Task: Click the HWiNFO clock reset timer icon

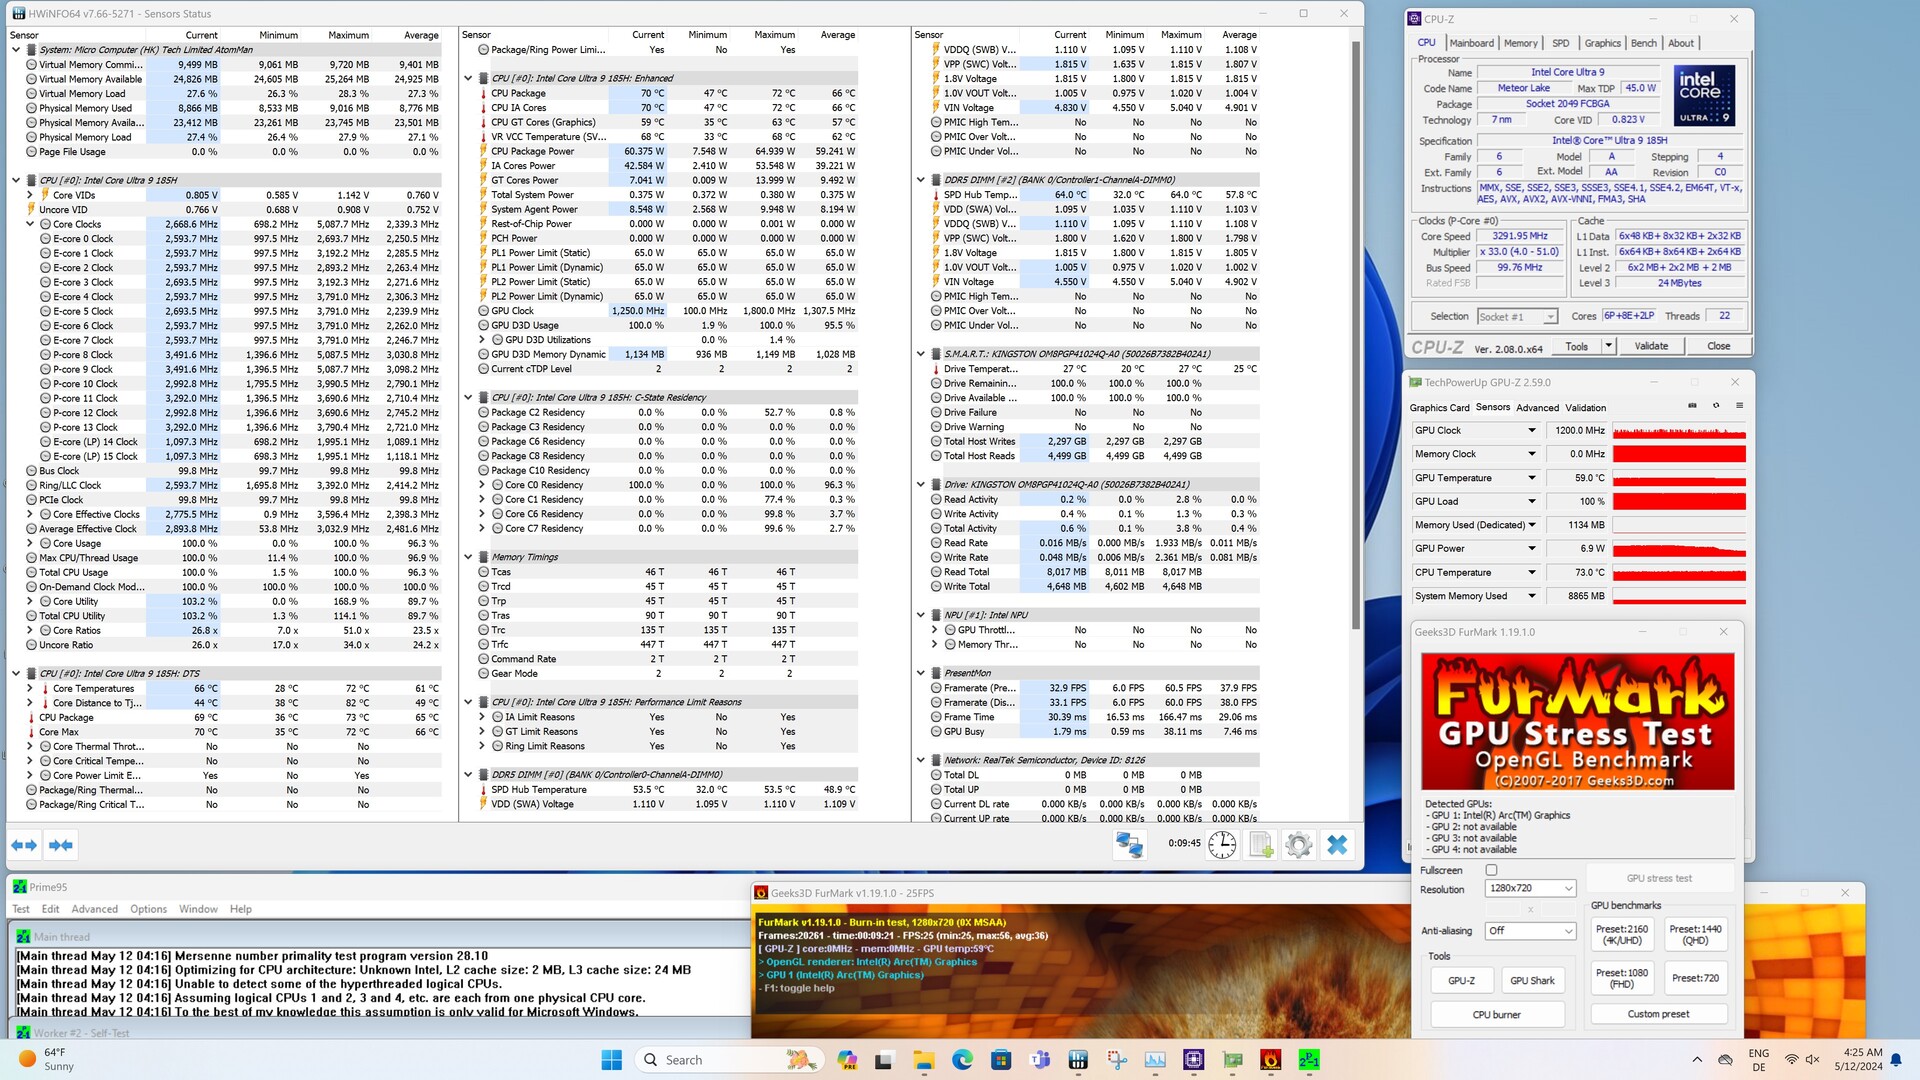Action: tap(1221, 845)
